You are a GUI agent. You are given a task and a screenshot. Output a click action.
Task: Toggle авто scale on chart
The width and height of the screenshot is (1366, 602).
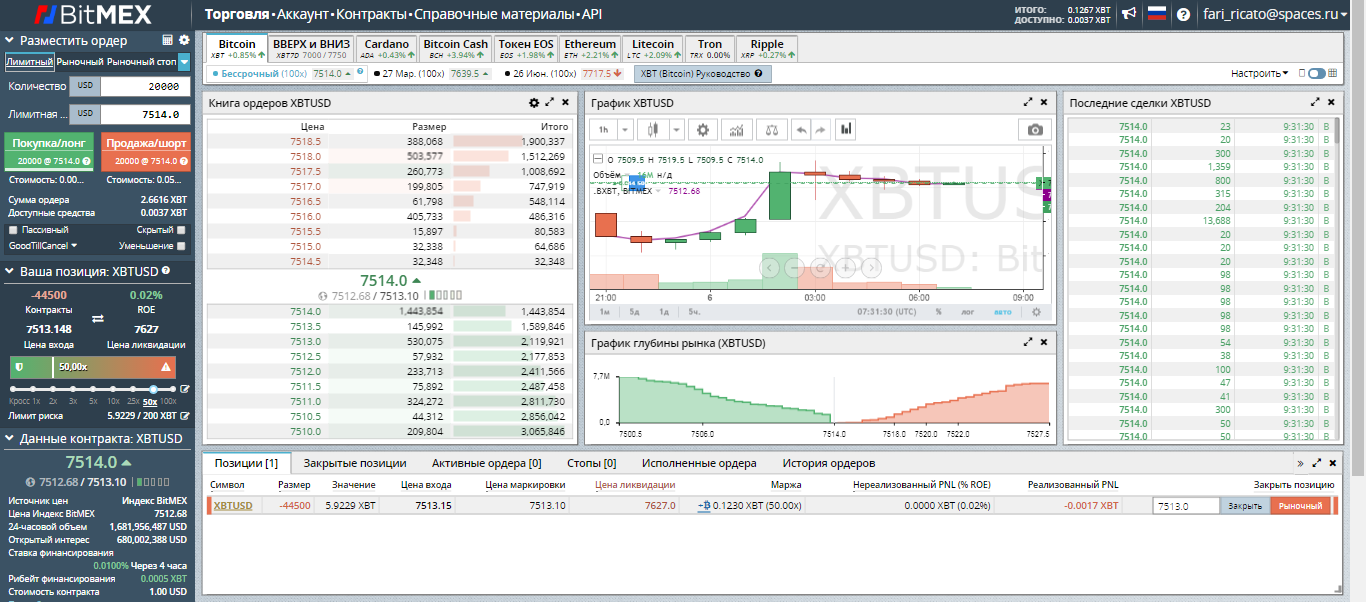point(1003,311)
